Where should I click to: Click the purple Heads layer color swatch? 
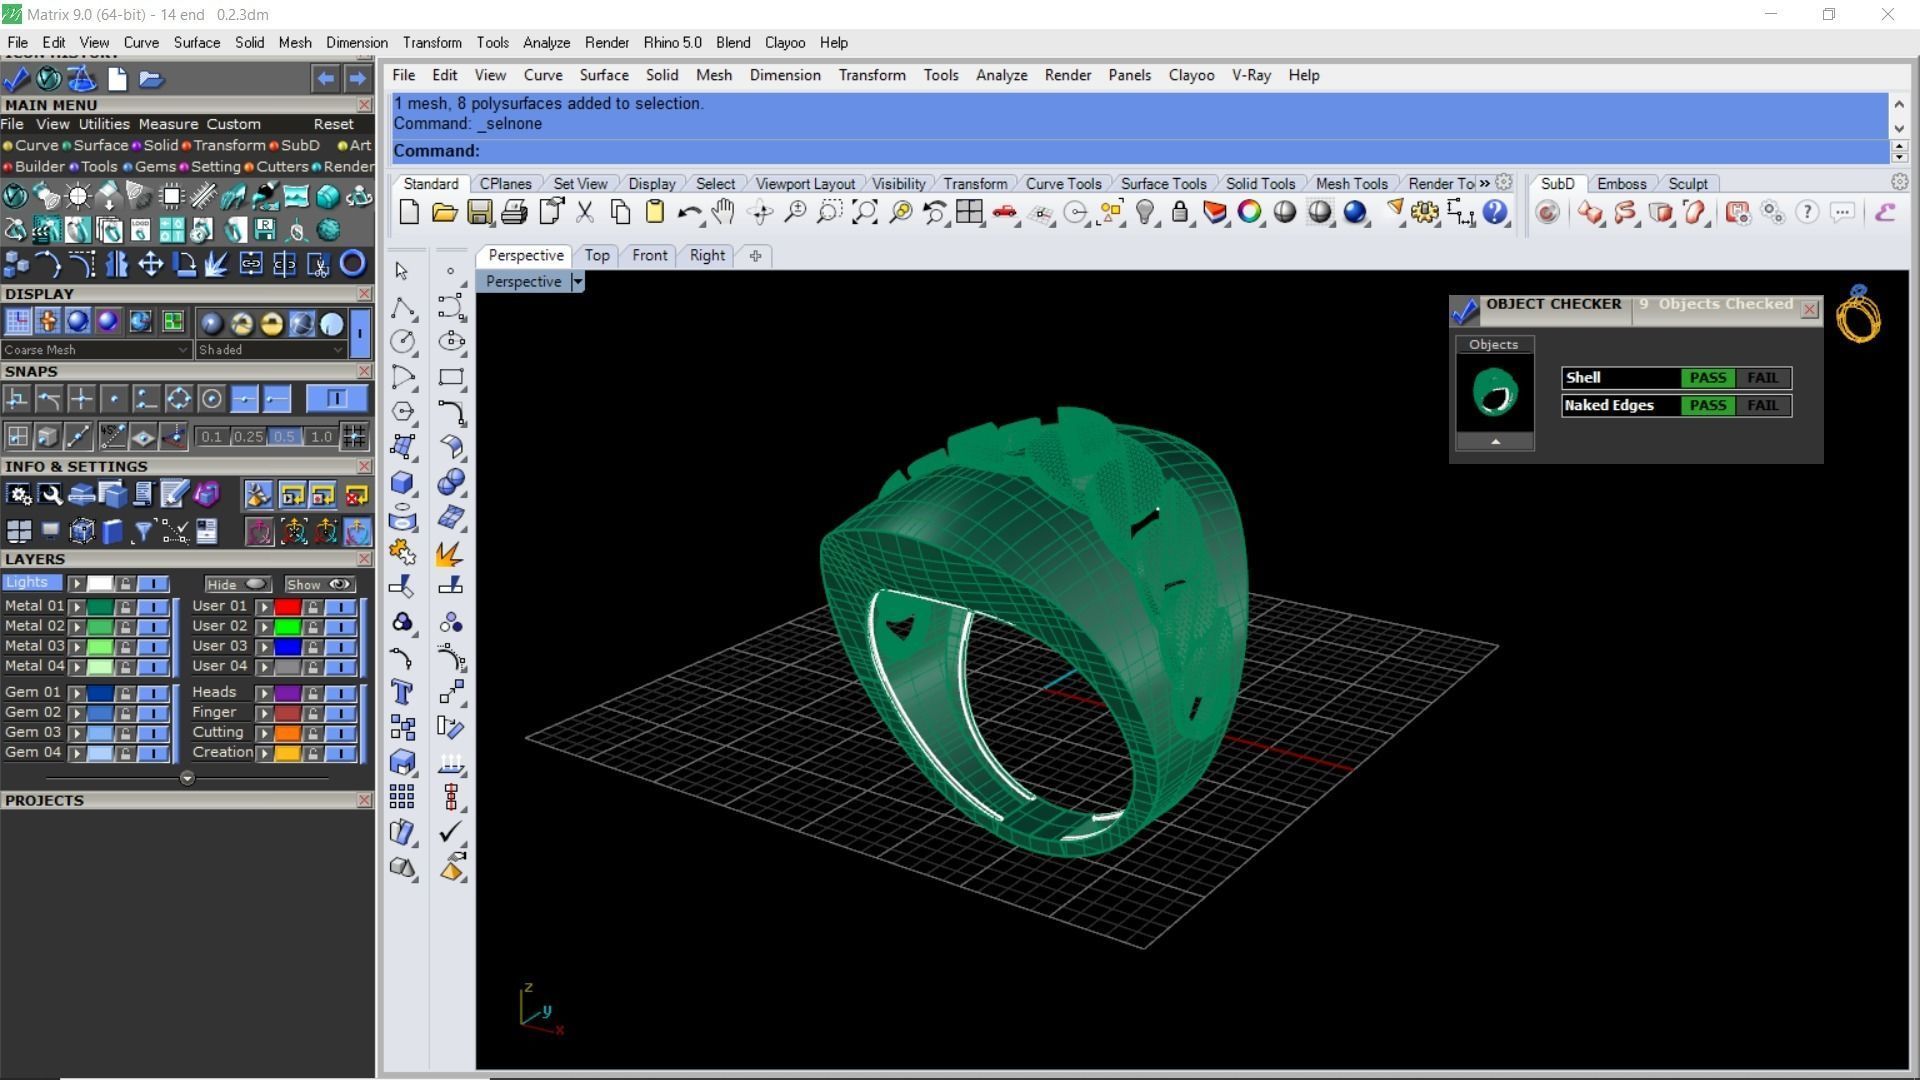coord(287,693)
